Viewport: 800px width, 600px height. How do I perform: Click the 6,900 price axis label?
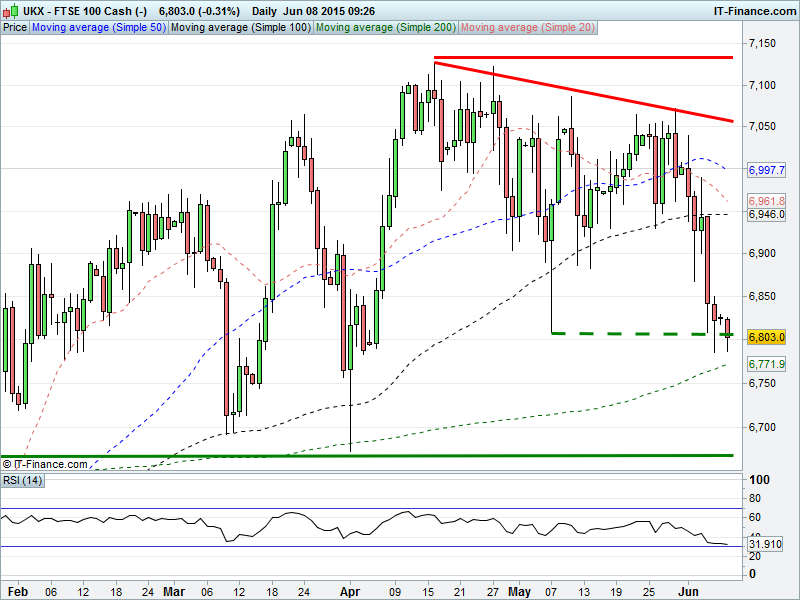762,254
